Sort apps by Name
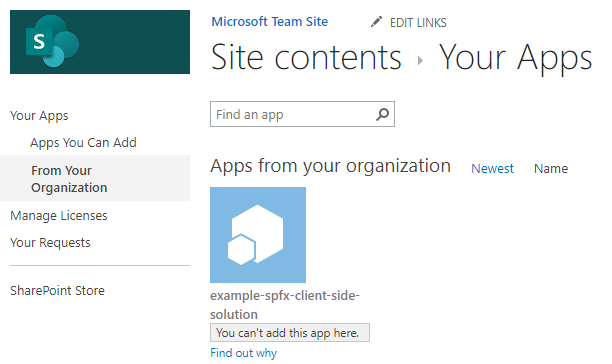The width and height of the screenshot is (612, 364). pos(551,169)
